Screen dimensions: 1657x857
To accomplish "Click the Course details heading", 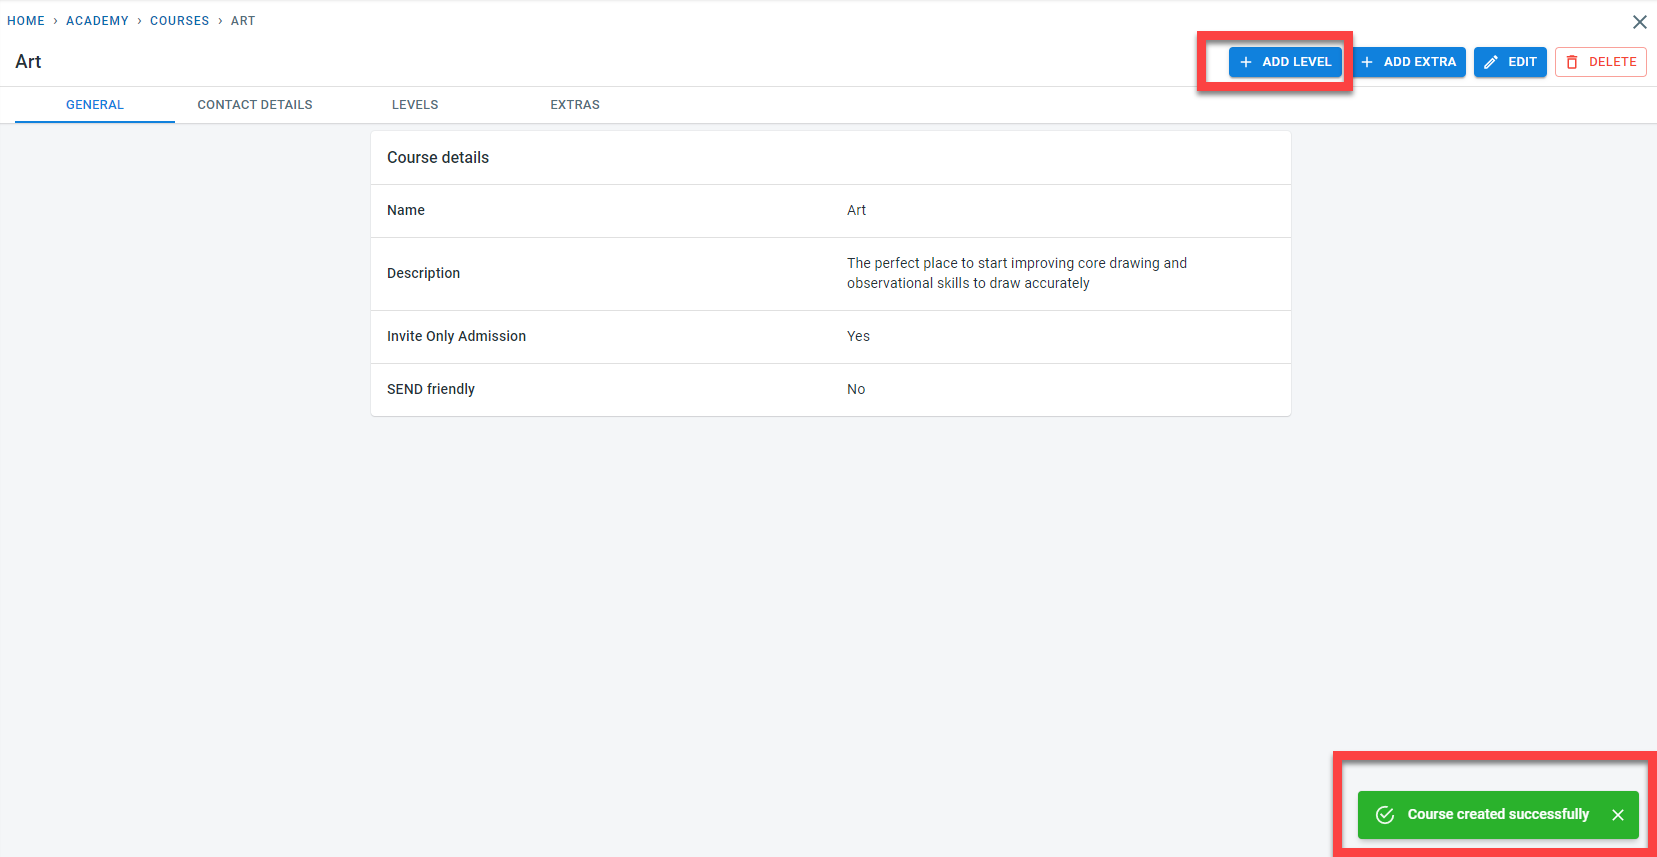I will [438, 158].
